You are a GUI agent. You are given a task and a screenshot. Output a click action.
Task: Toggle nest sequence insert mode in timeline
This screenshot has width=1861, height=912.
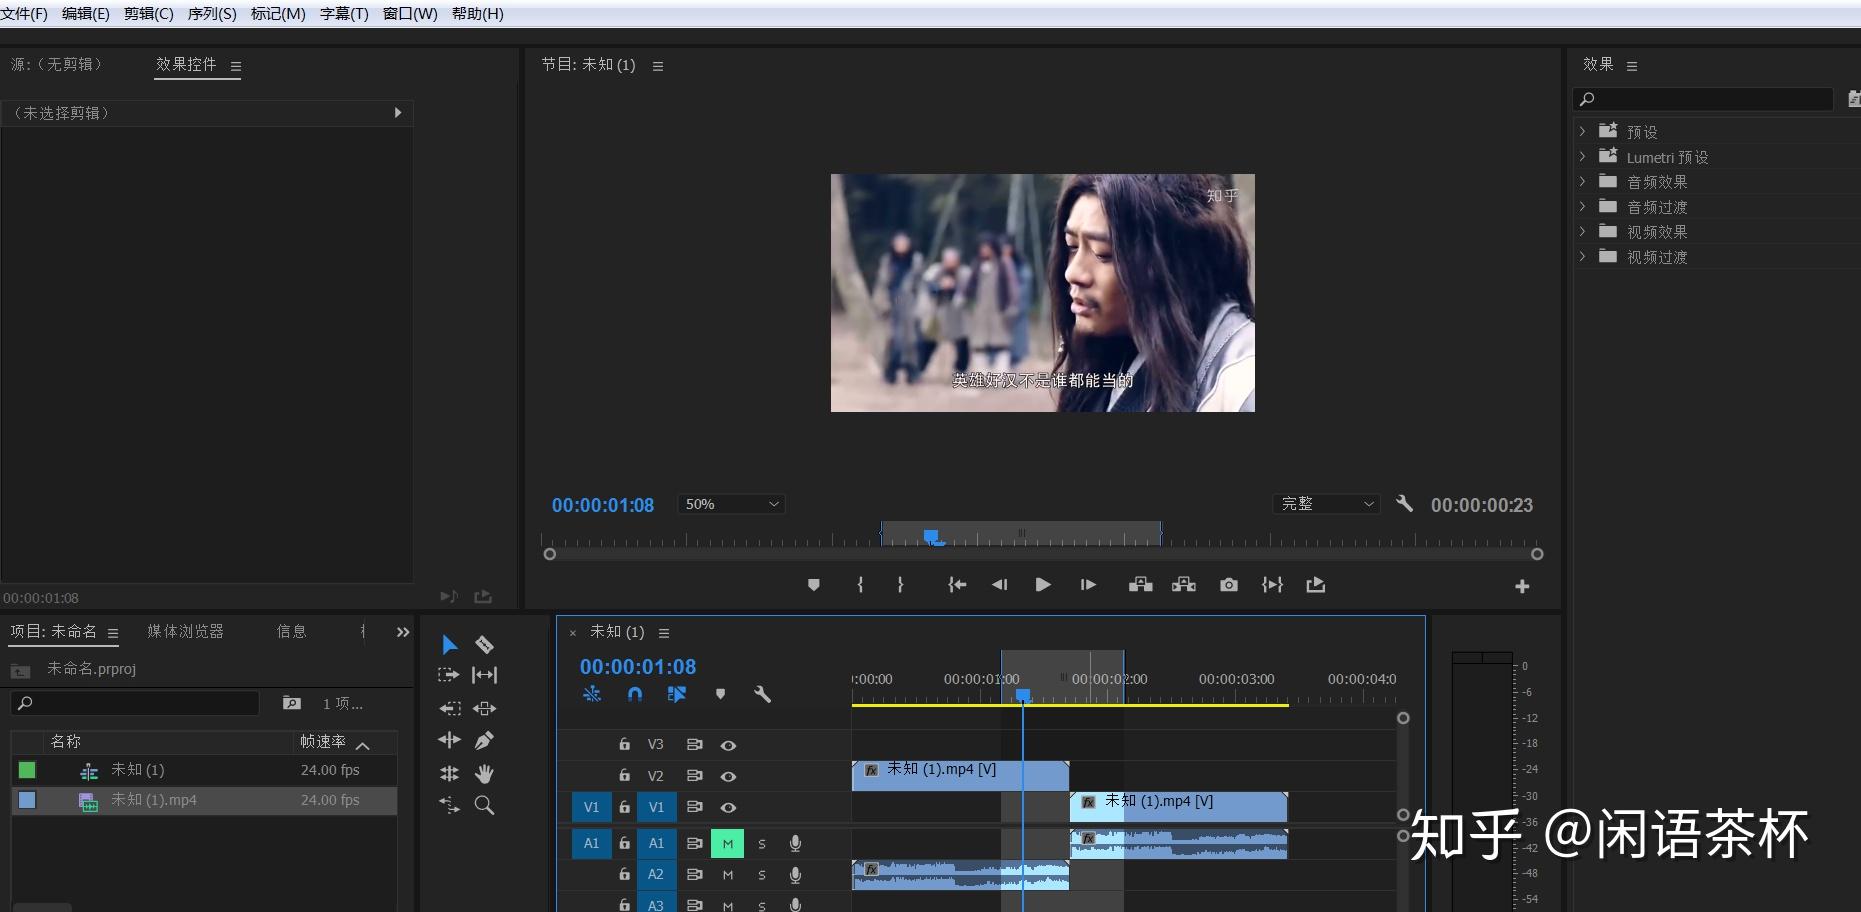pos(592,694)
